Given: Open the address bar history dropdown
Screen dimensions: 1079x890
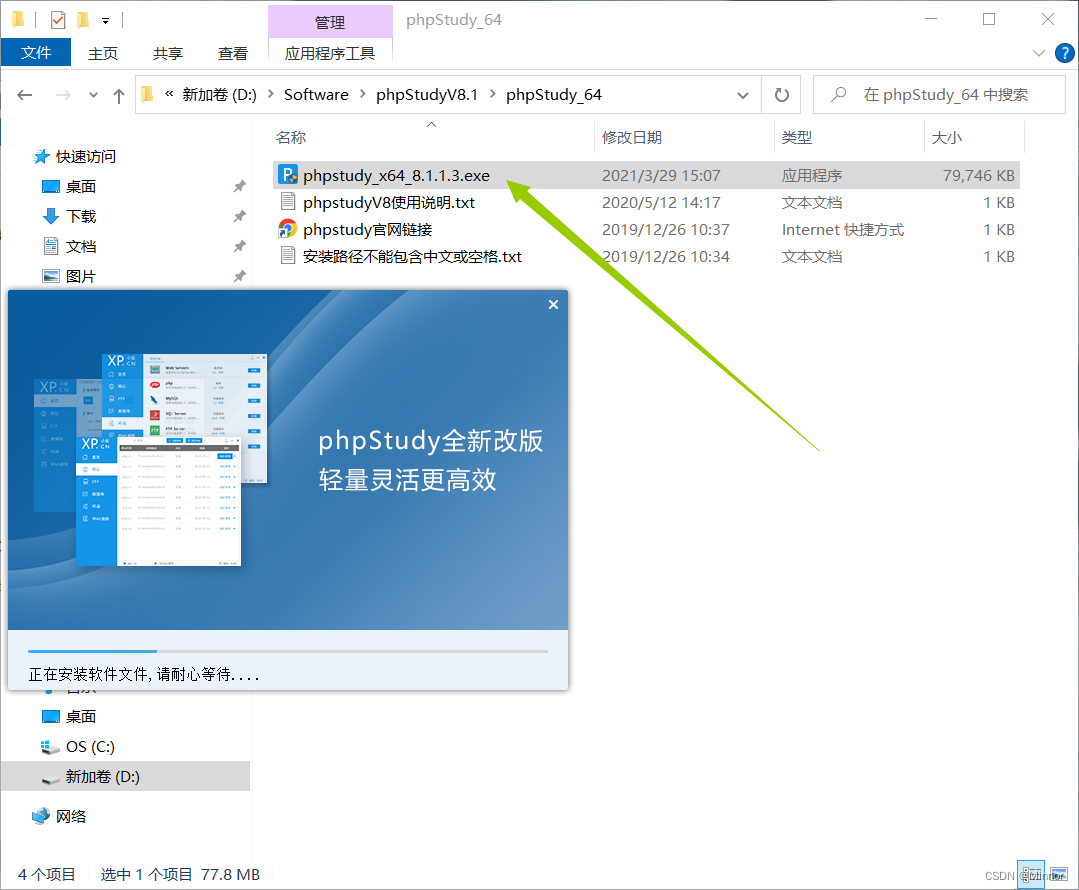Looking at the screenshot, I should 743,95.
